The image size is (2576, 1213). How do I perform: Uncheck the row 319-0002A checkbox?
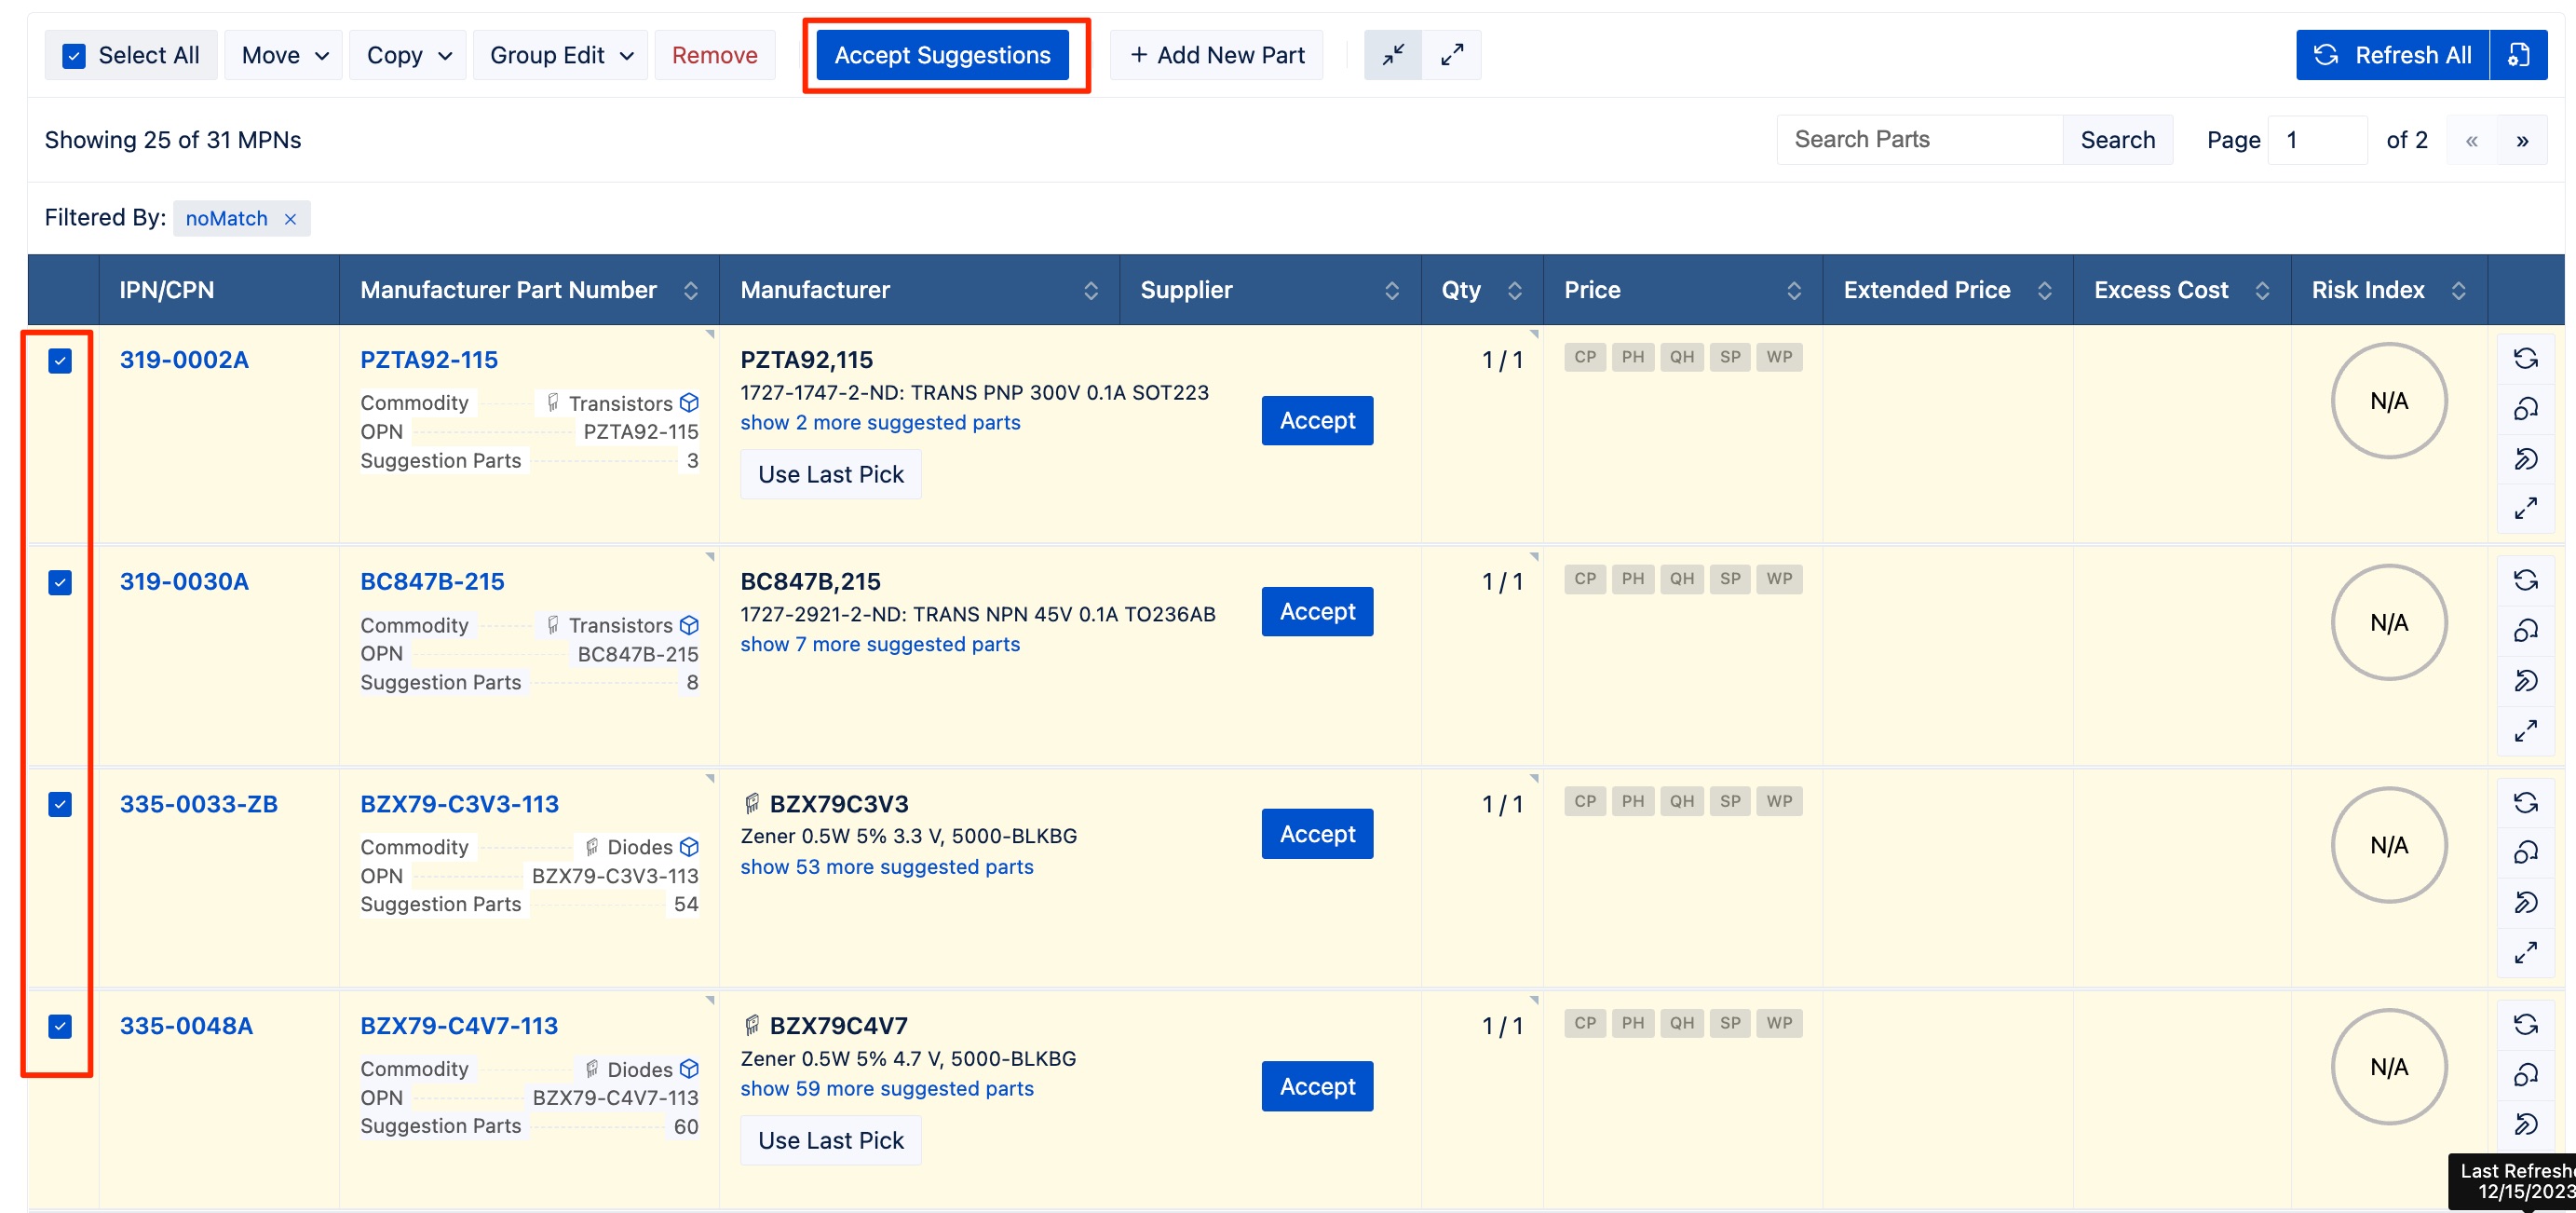(60, 361)
